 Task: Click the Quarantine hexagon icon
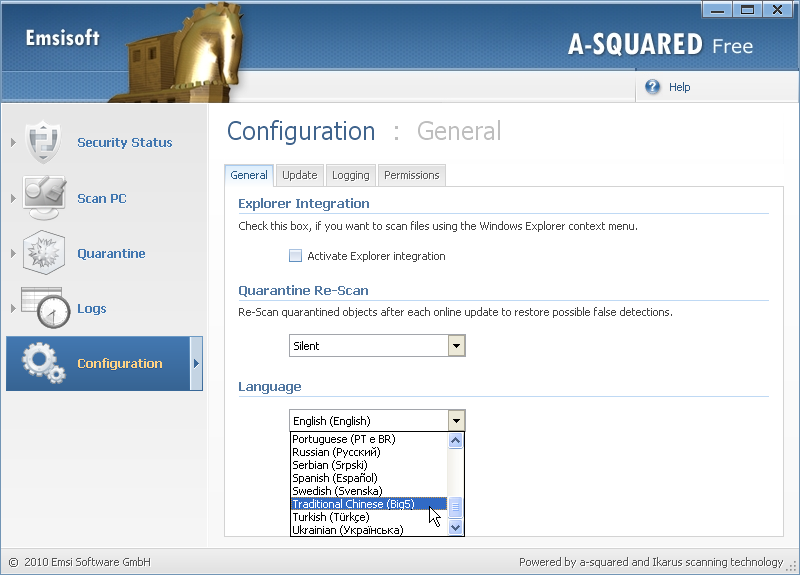(x=44, y=253)
